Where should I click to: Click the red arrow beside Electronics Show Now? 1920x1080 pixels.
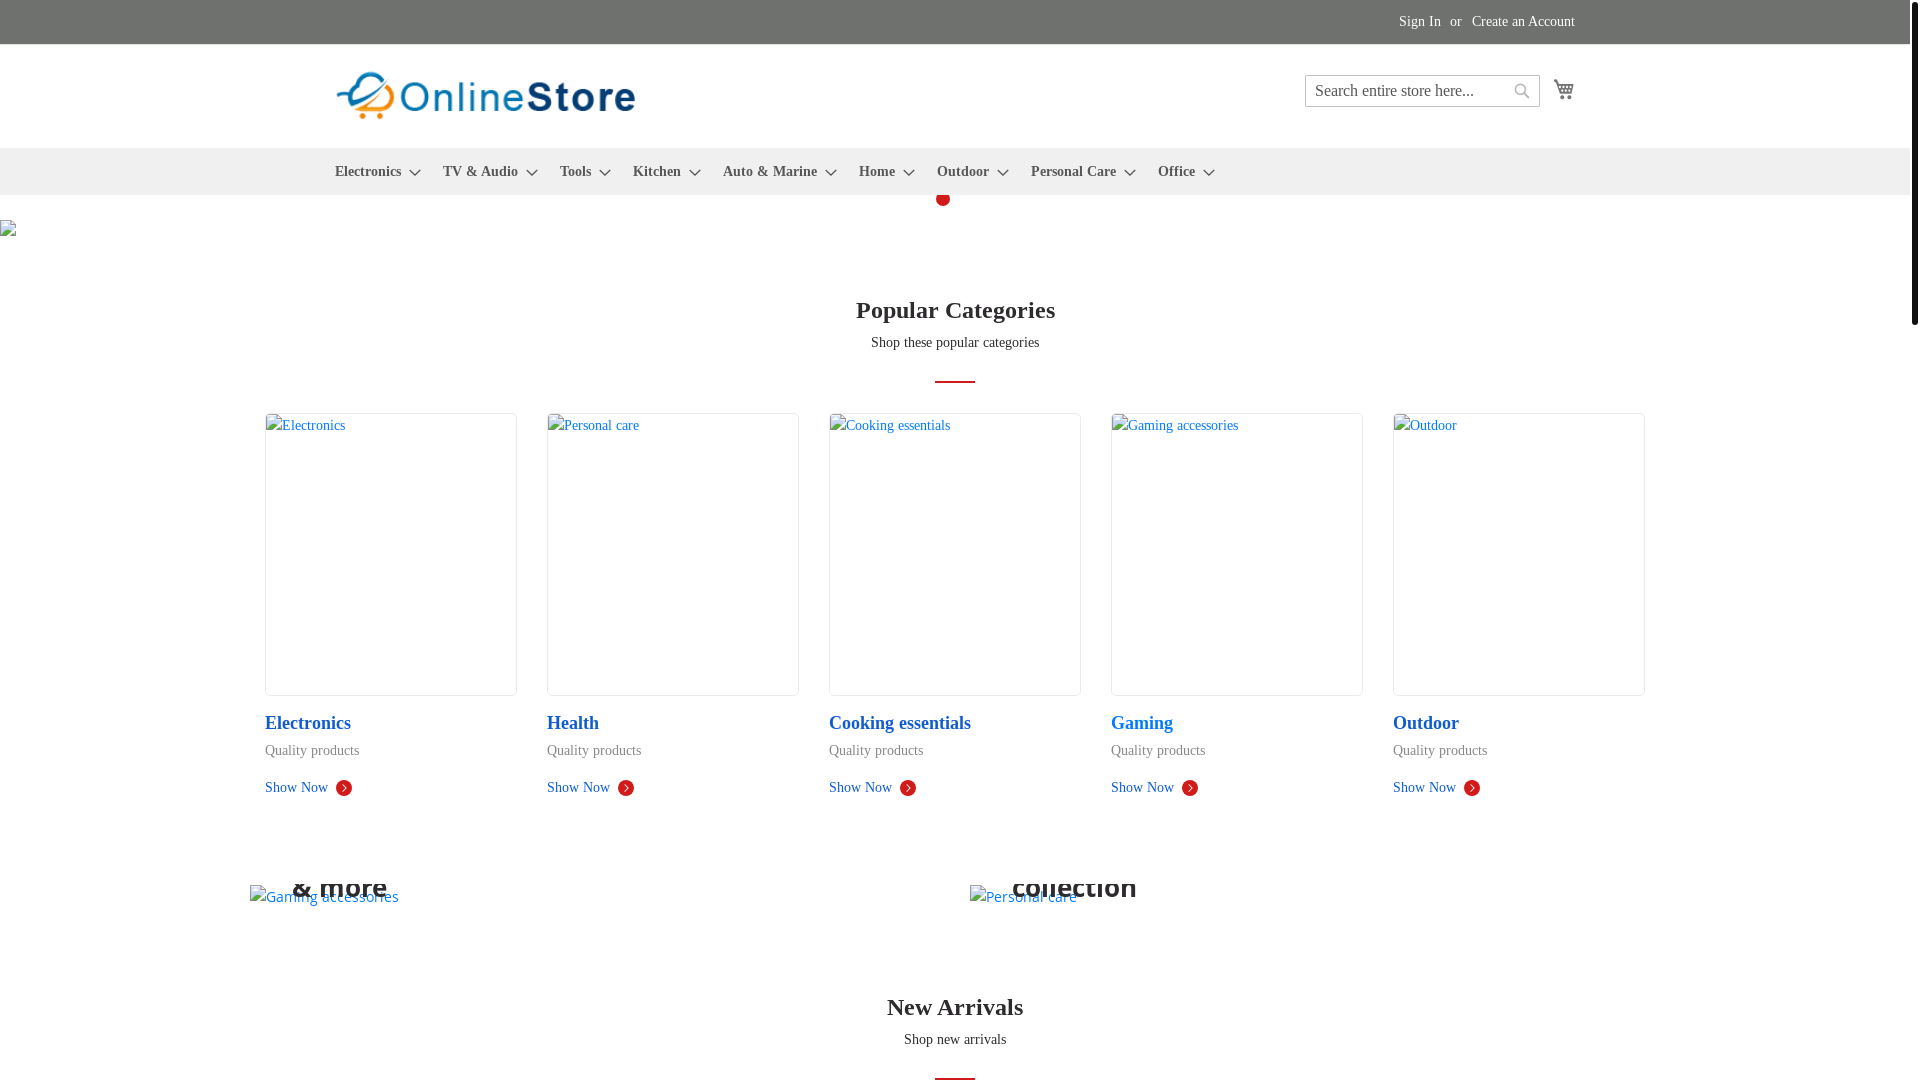click(344, 788)
